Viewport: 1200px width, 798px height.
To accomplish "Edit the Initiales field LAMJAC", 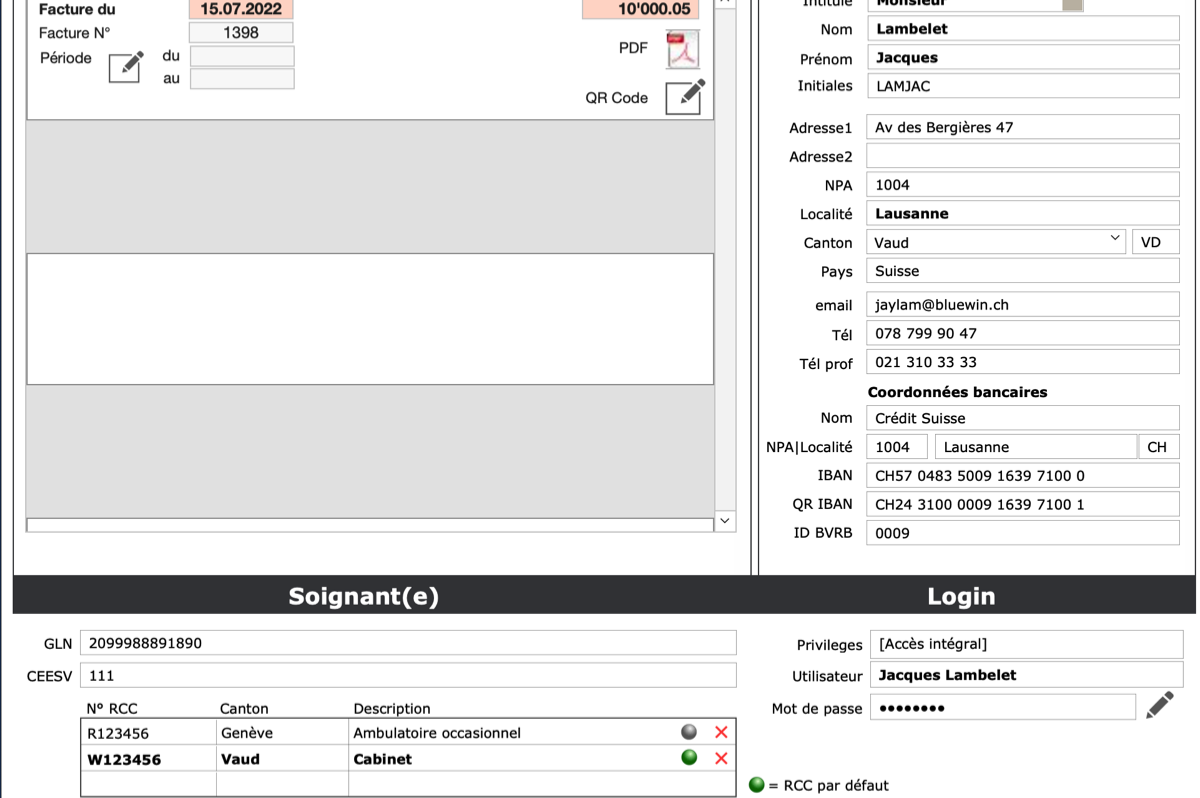I will point(1023,86).
